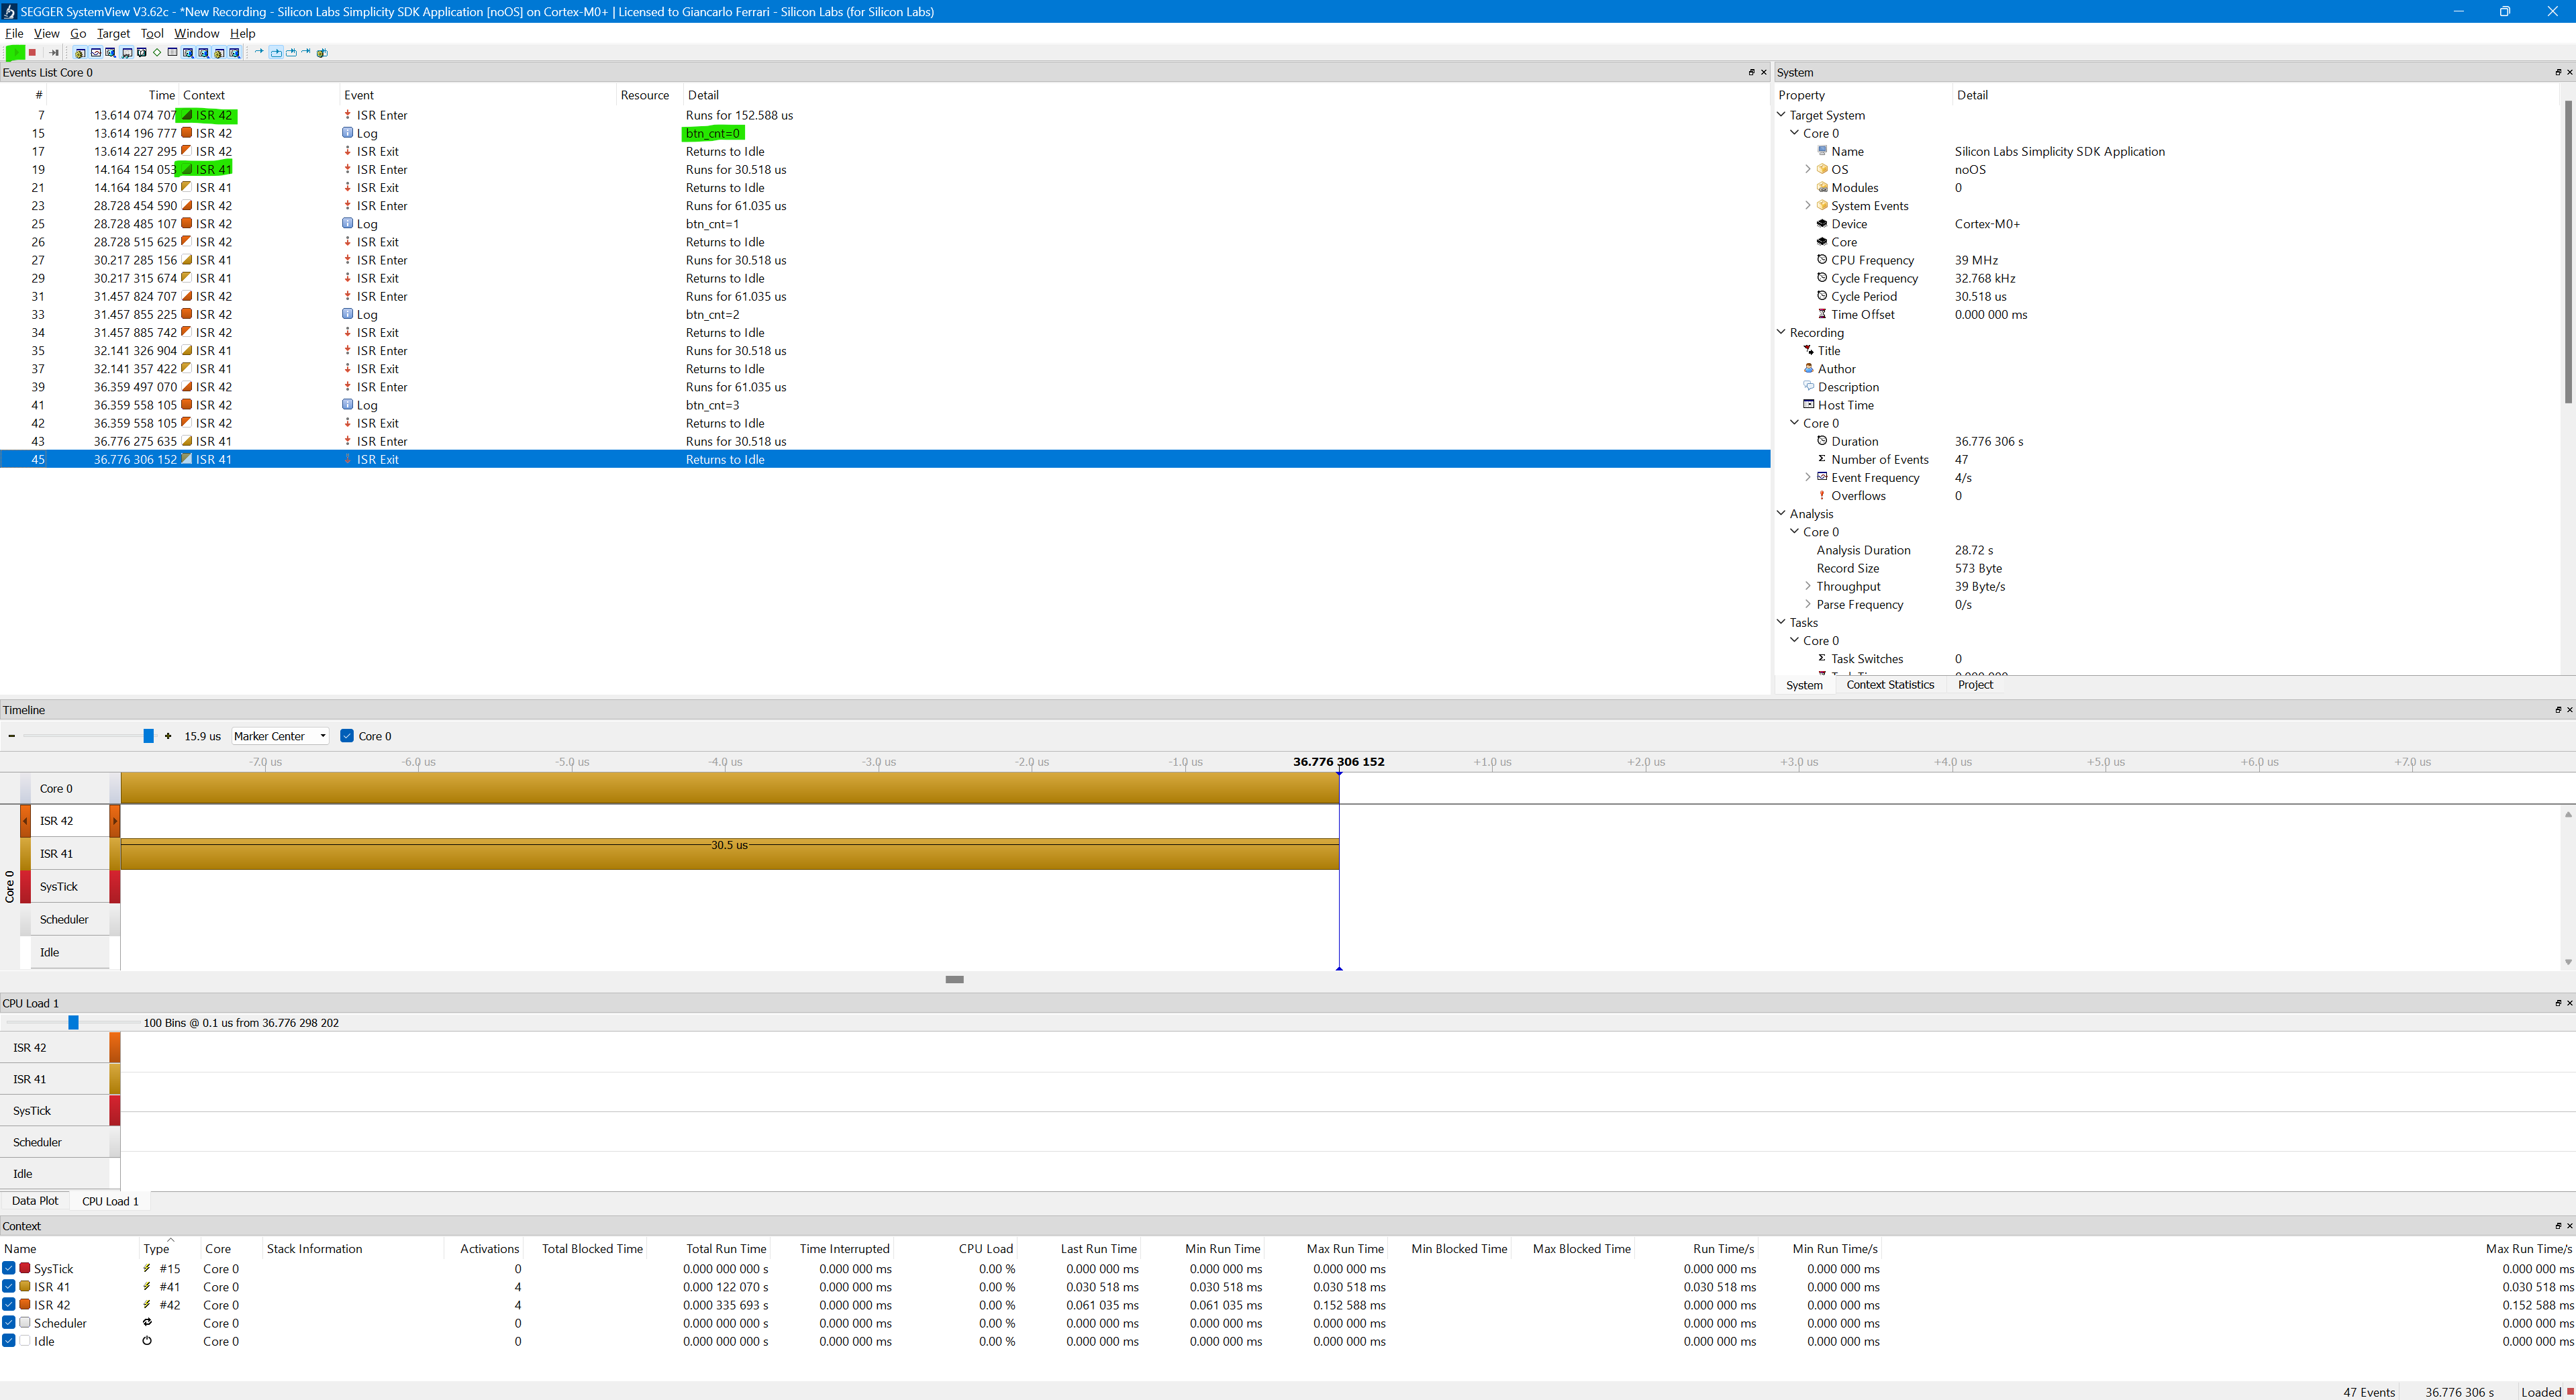Open the Target menu

[113, 33]
